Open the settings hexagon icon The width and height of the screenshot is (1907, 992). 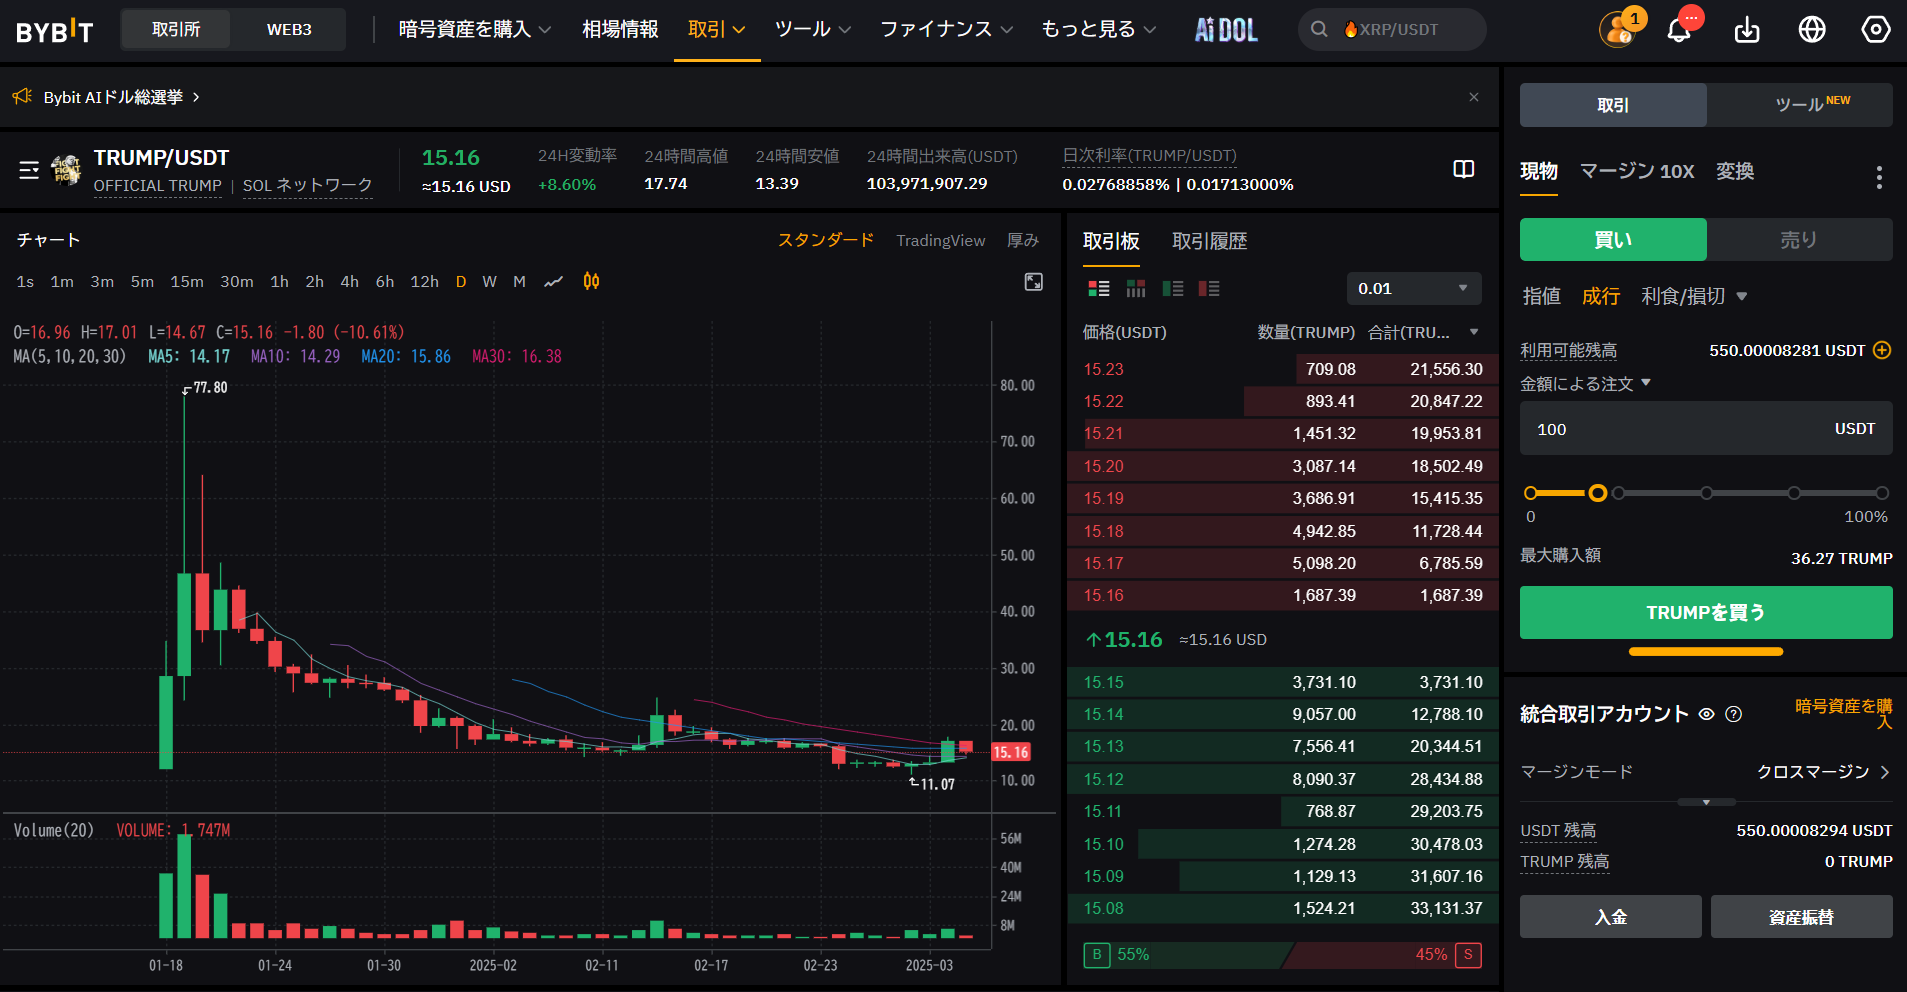point(1876,30)
